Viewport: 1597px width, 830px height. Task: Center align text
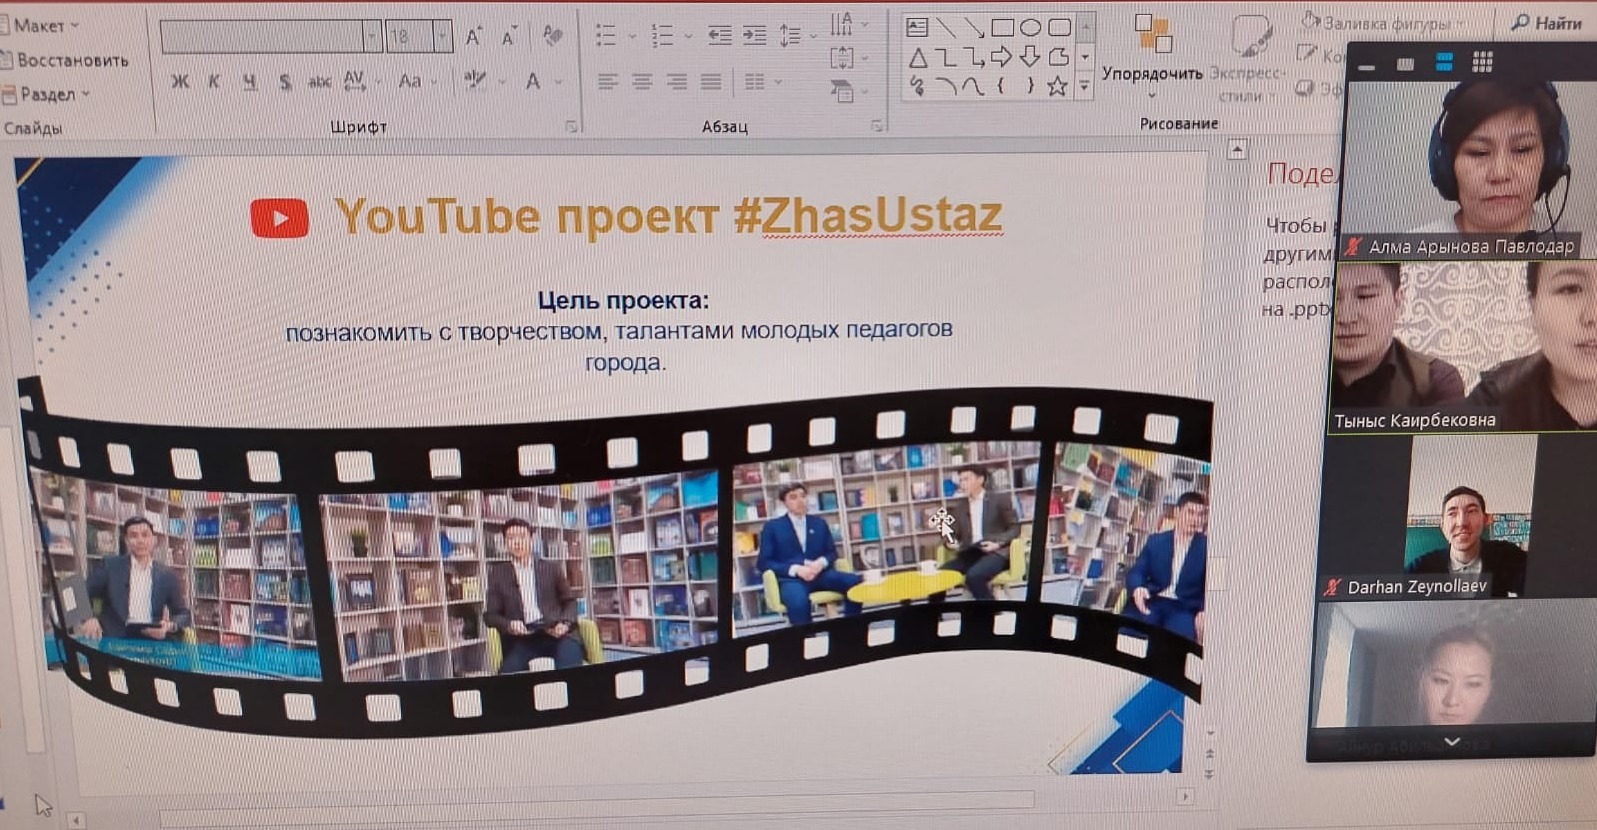coord(642,82)
